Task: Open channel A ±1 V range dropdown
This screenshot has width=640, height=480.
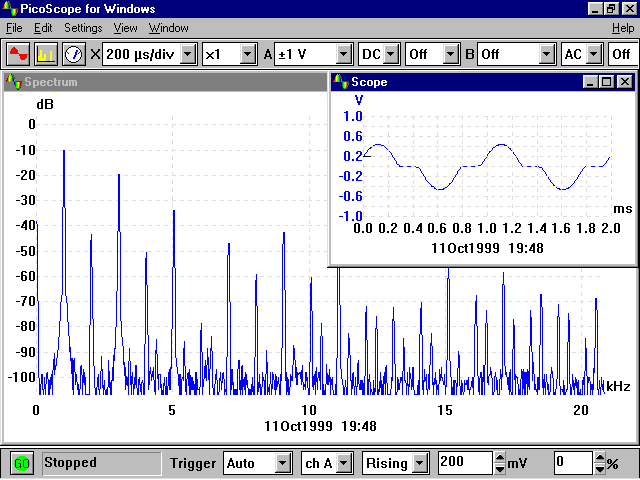Action: click(x=344, y=54)
